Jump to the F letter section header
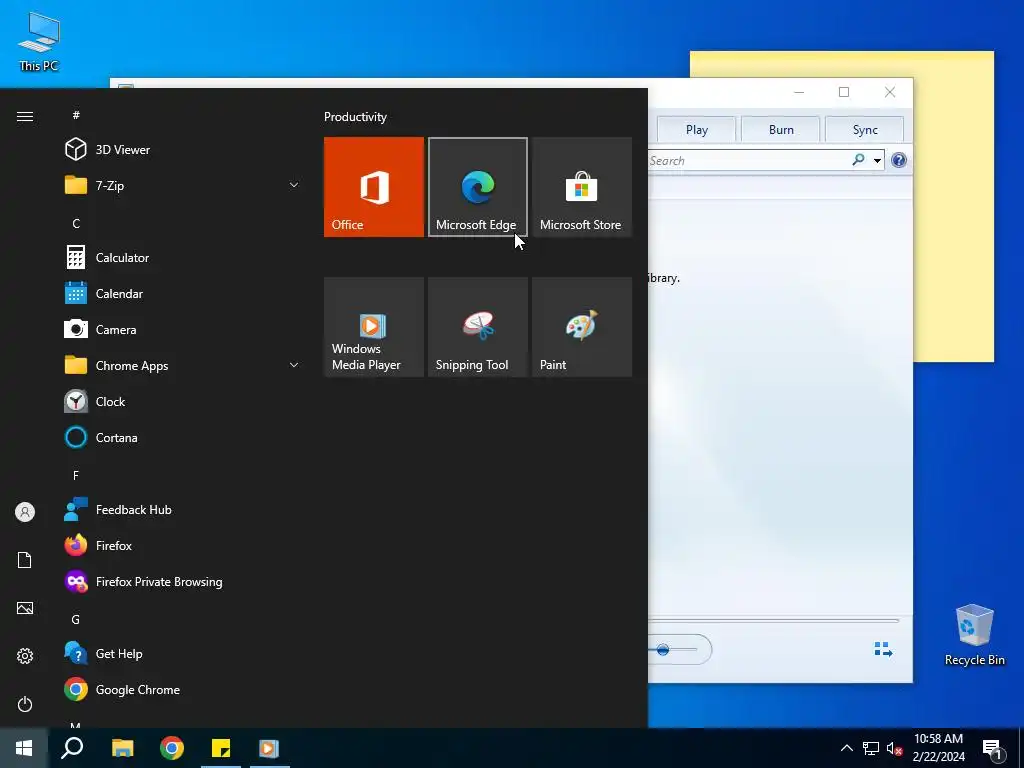Image resolution: width=1024 pixels, height=768 pixels. tap(76, 475)
